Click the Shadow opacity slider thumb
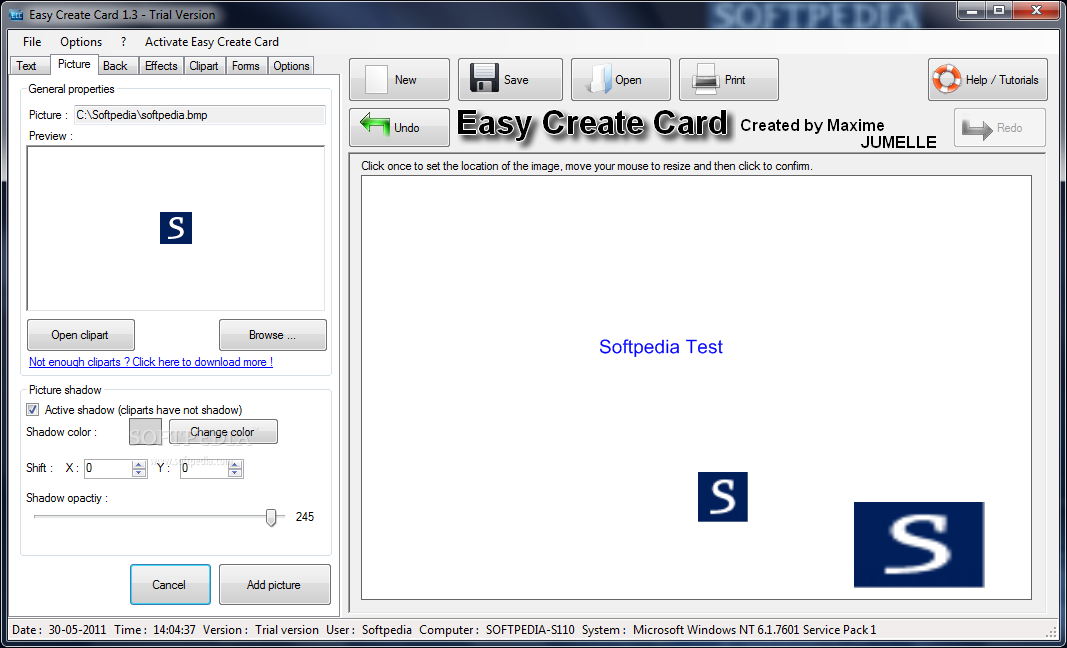Viewport: 1067px width, 648px height. coord(271,517)
